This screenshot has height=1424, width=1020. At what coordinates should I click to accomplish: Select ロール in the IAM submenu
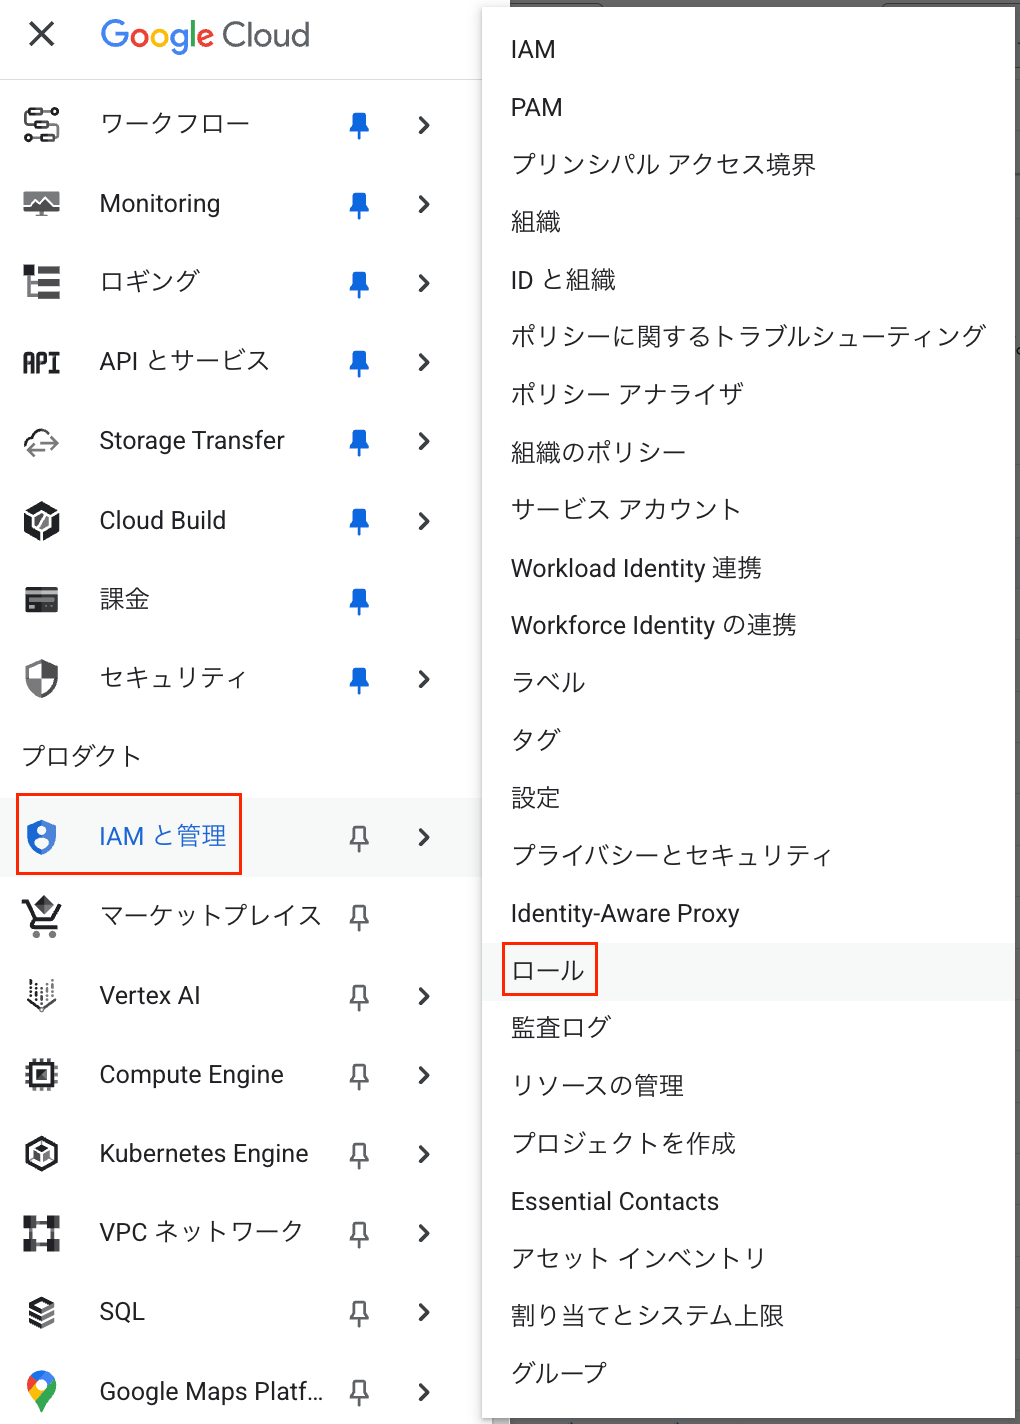coord(548,970)
